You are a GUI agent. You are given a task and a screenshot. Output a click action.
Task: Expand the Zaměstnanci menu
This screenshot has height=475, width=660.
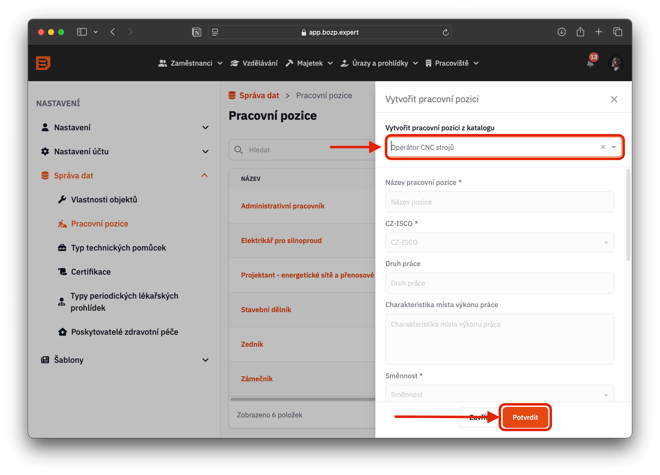(x=190, y=64)
